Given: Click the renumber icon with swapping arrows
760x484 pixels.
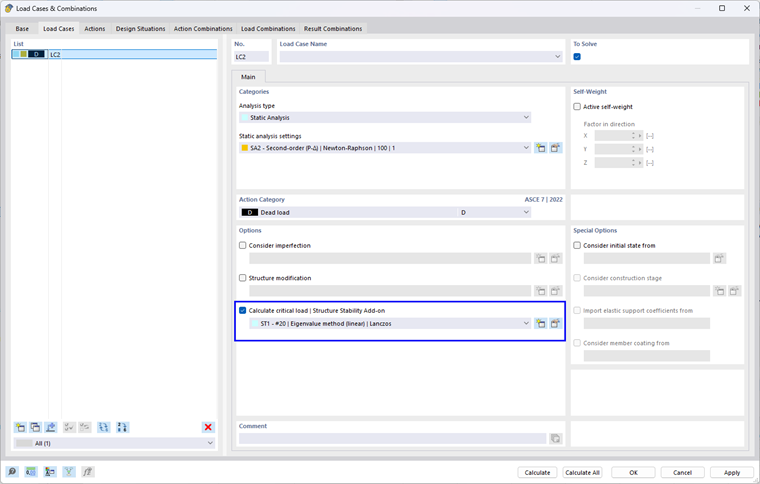Looking at the screenshot, I should (x=104, y=427).
